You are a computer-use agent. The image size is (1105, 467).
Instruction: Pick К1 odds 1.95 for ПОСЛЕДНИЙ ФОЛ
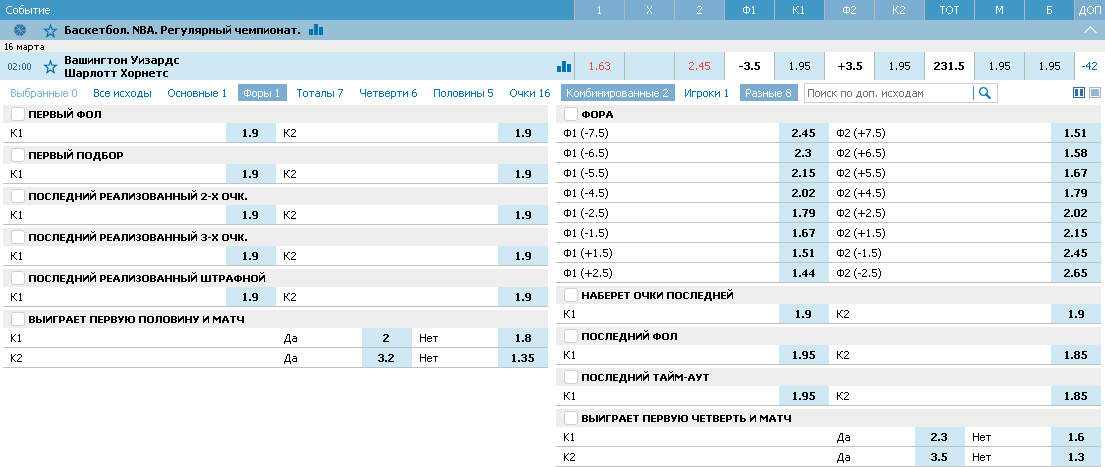click(x=803, y=355)
